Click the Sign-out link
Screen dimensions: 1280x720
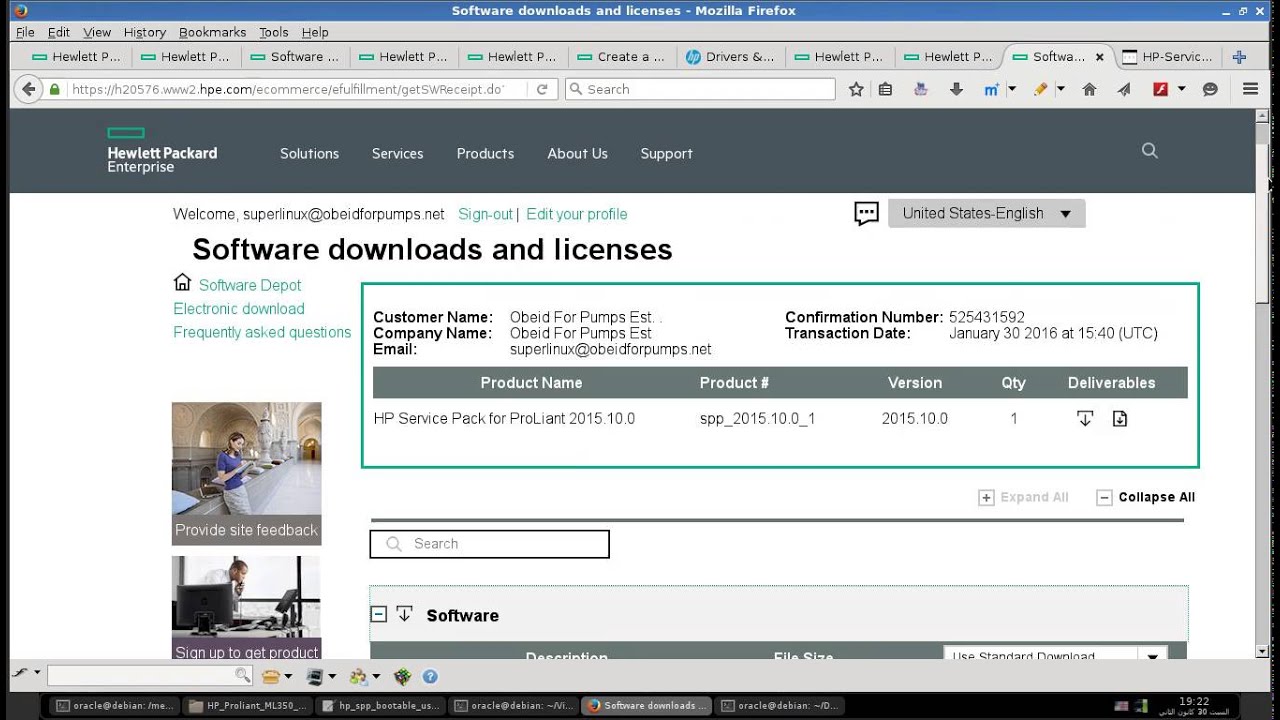[x=485, y=214]
